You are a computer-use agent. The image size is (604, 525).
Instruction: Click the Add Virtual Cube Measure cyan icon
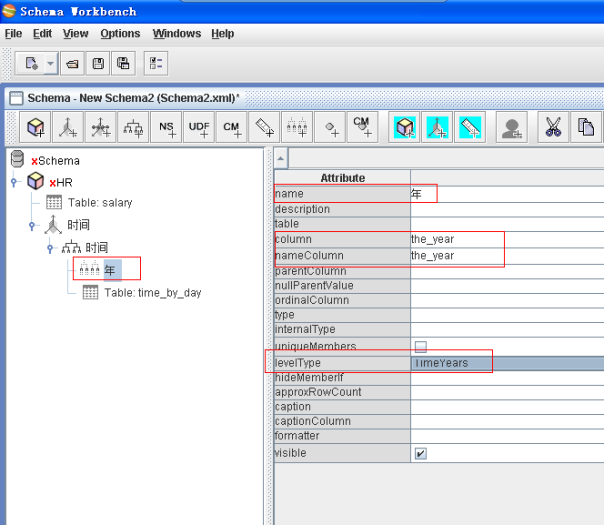pos(470,127)
